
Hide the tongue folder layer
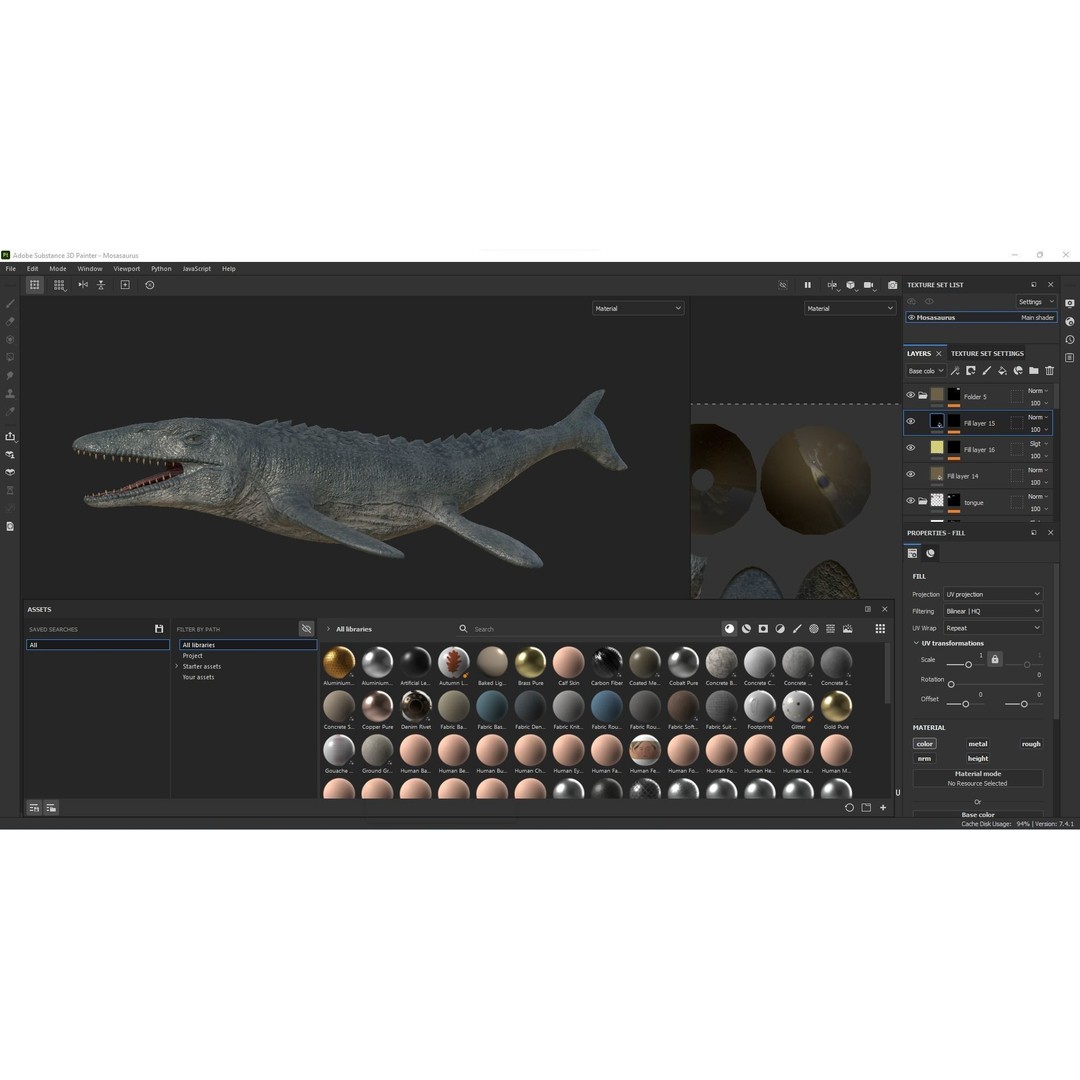click(x=911, y=501)
